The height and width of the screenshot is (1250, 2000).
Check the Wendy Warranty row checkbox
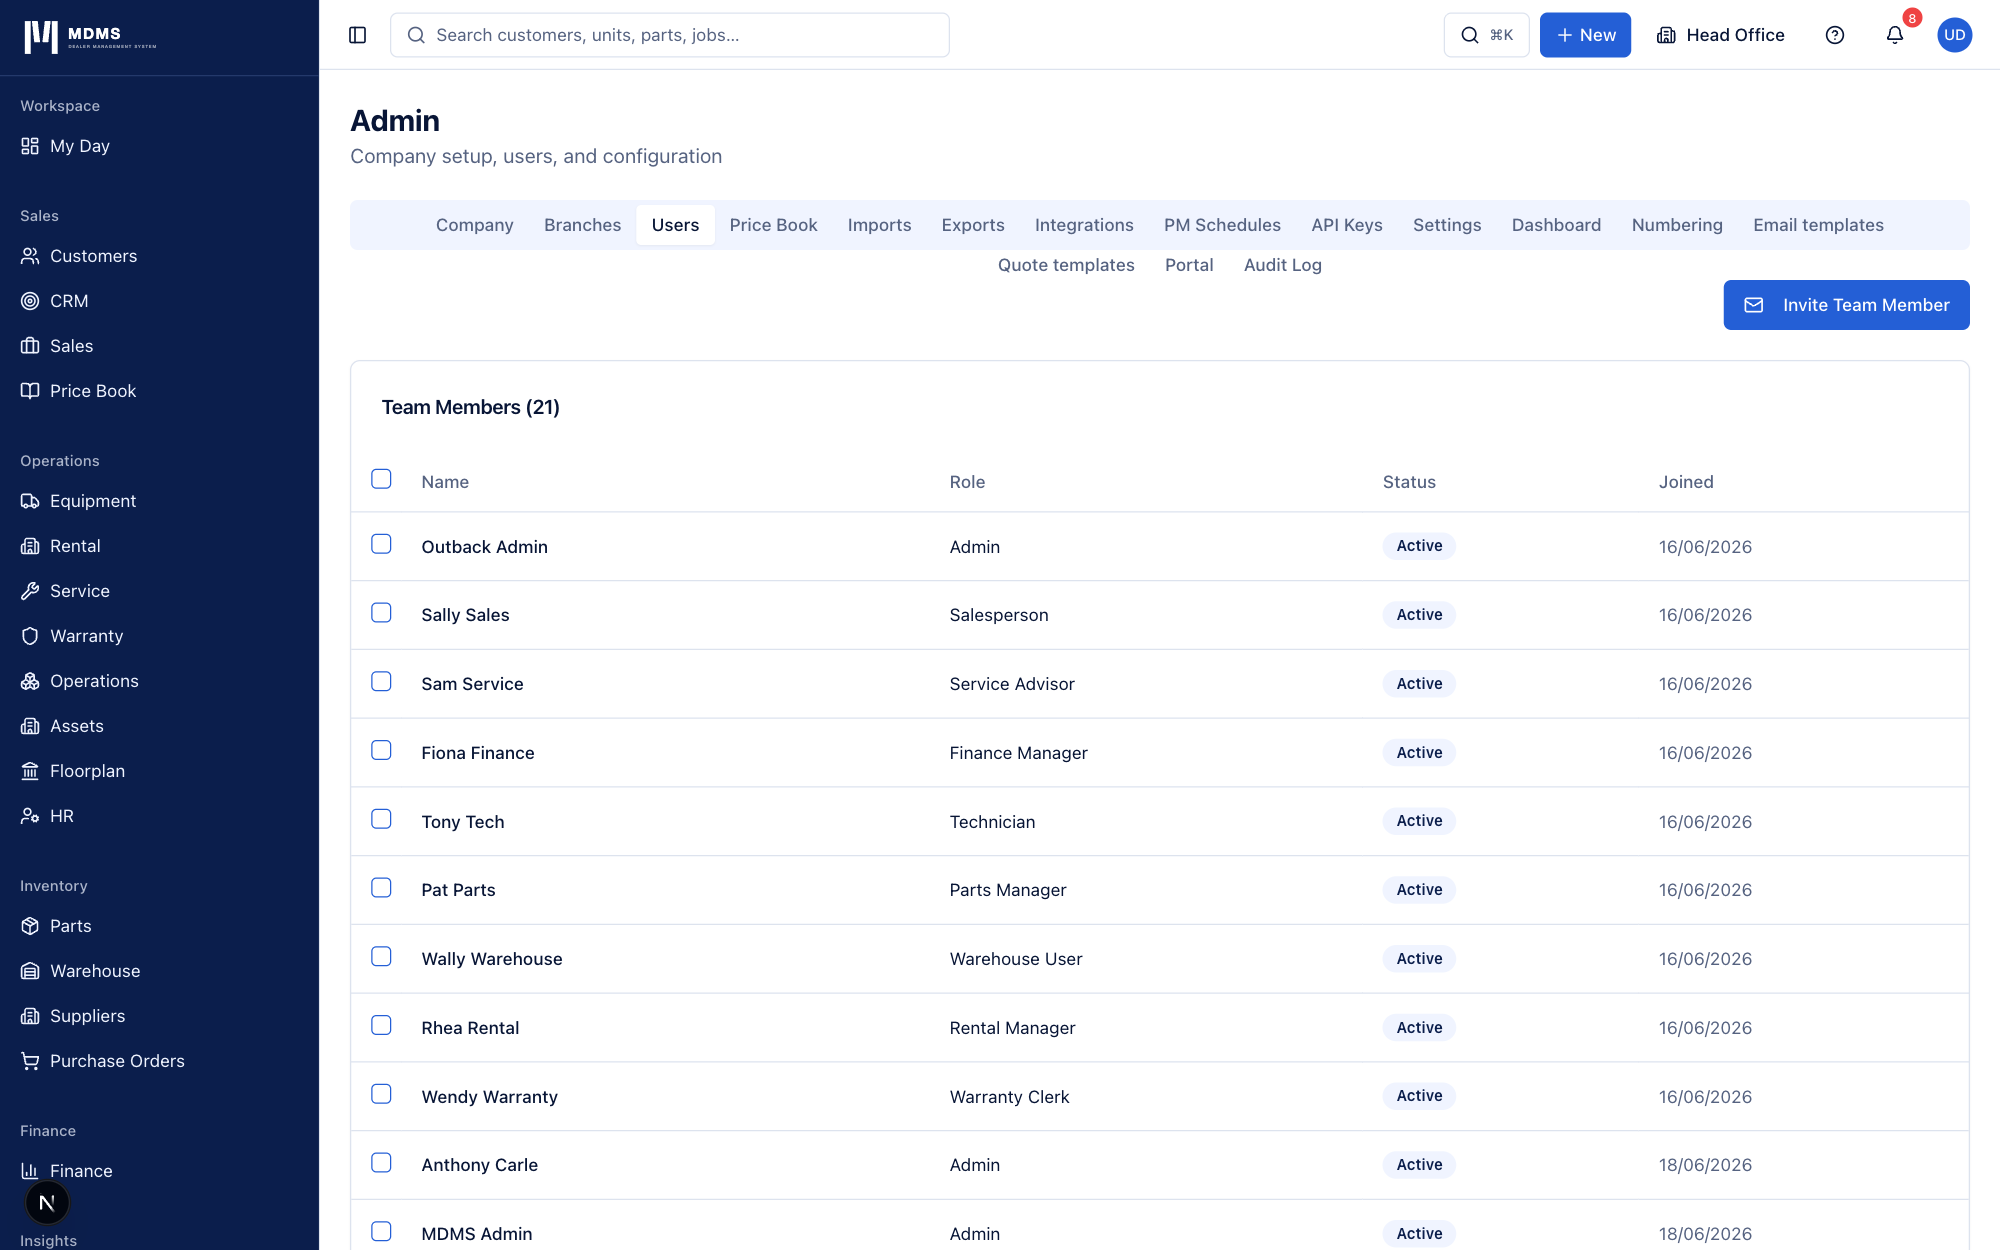(381, 1094)
